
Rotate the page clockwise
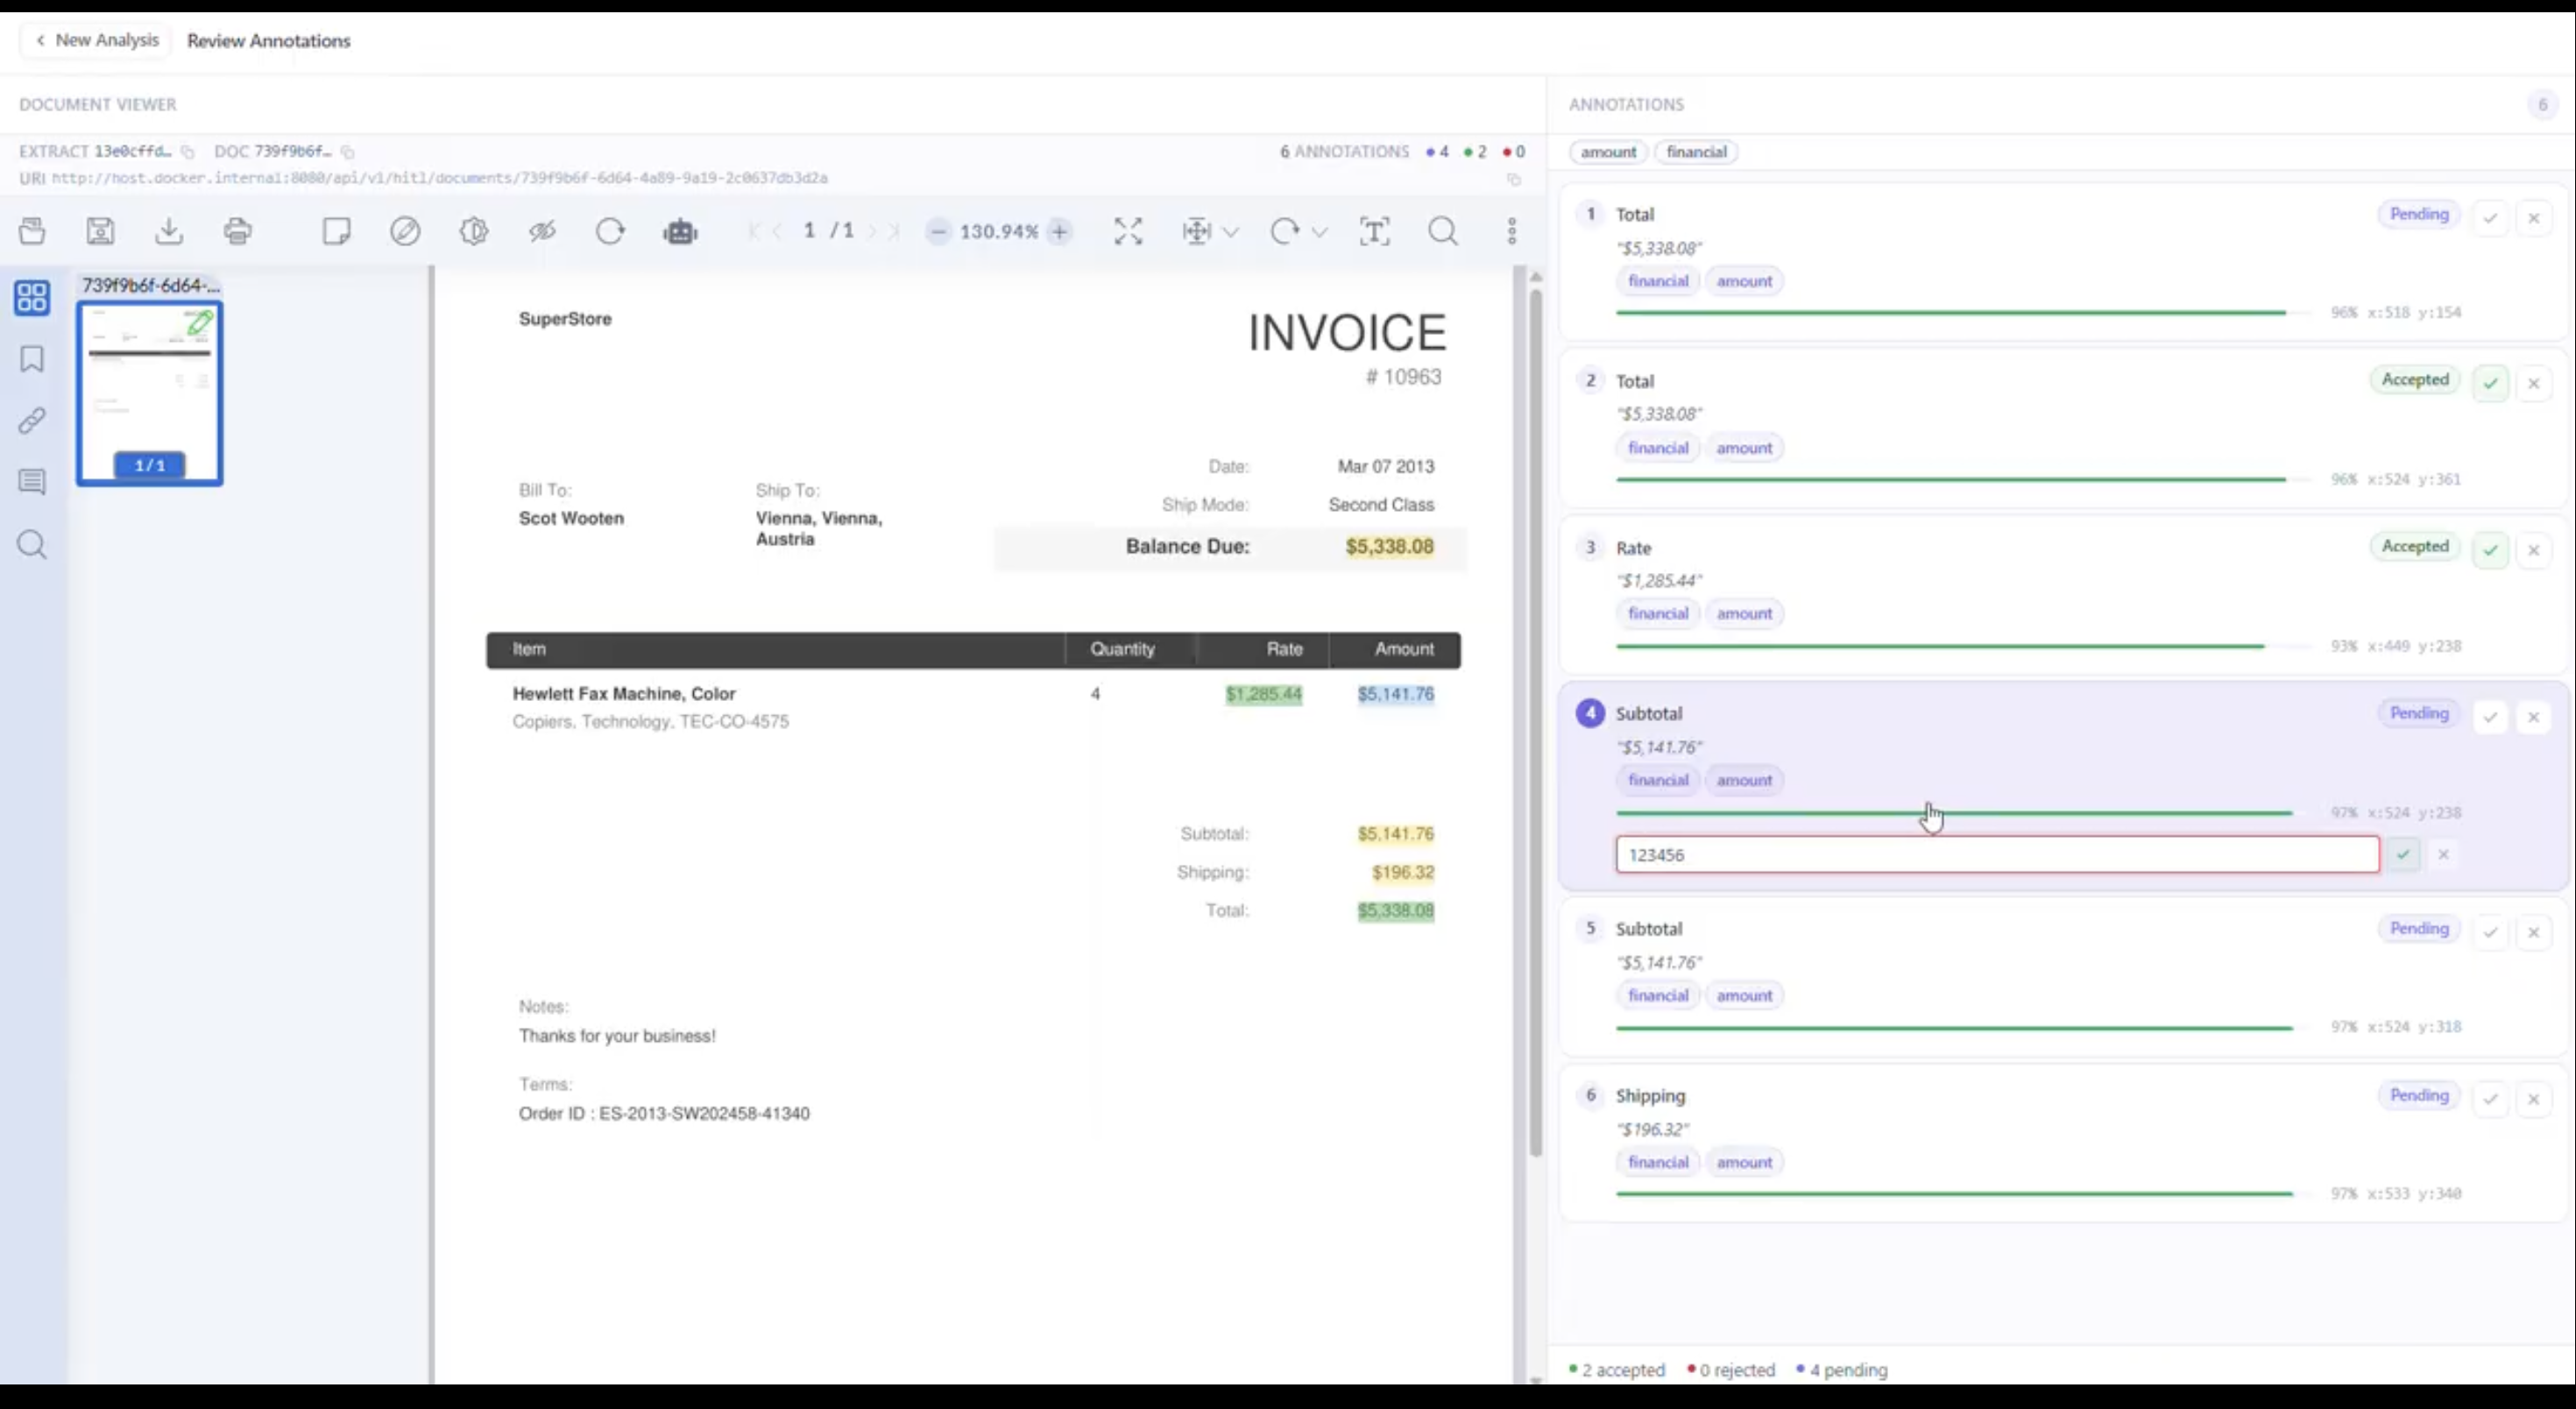(1284, 231)
